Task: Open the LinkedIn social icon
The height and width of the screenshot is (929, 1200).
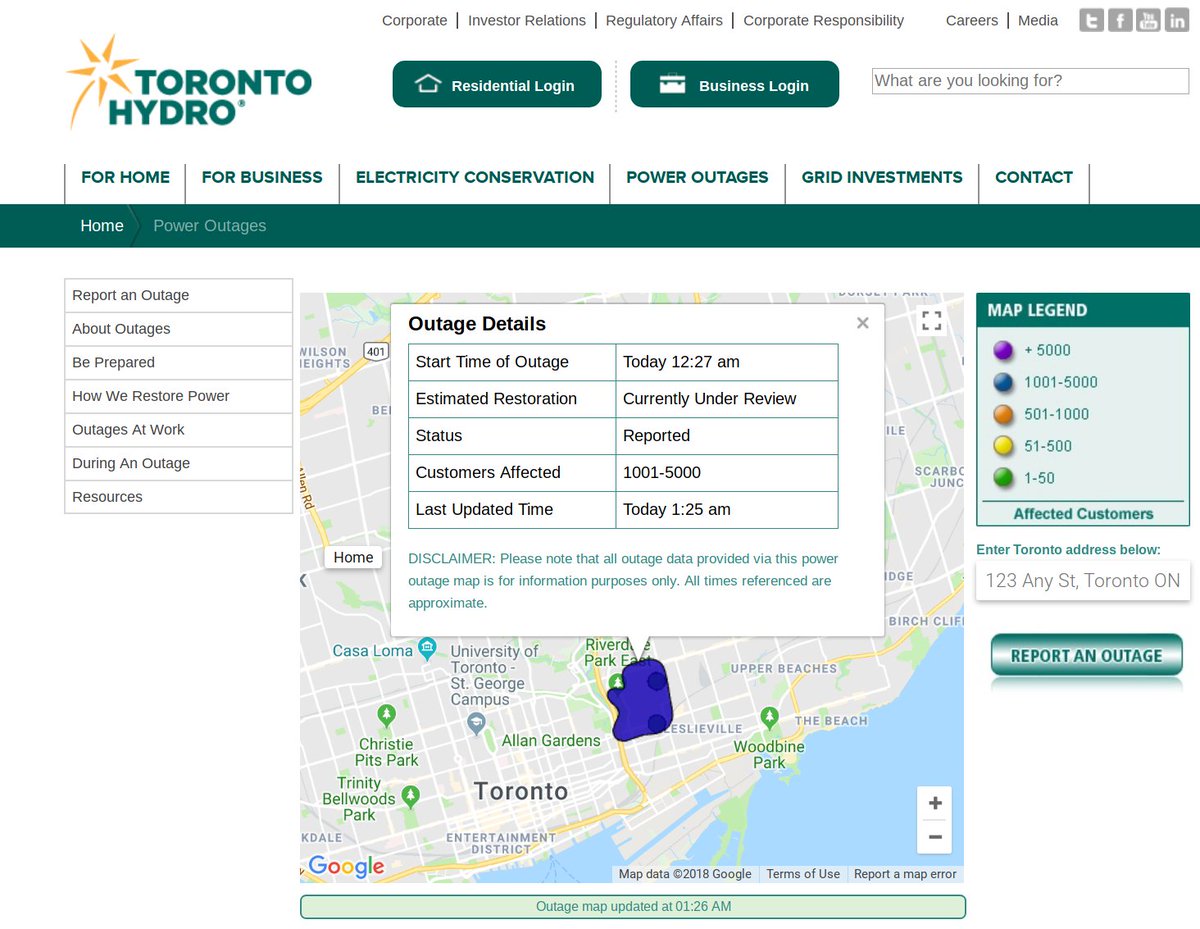Action: coord(1177,20)
